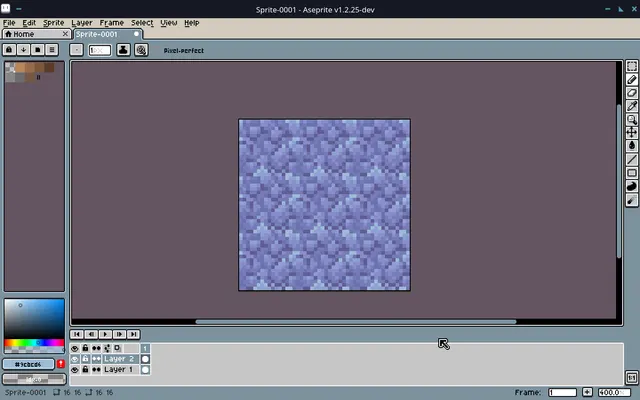Image resolution: width=640 pixels, height=400 pixels.
Task: Open the Help menu
Action: [x=191, y=23]
